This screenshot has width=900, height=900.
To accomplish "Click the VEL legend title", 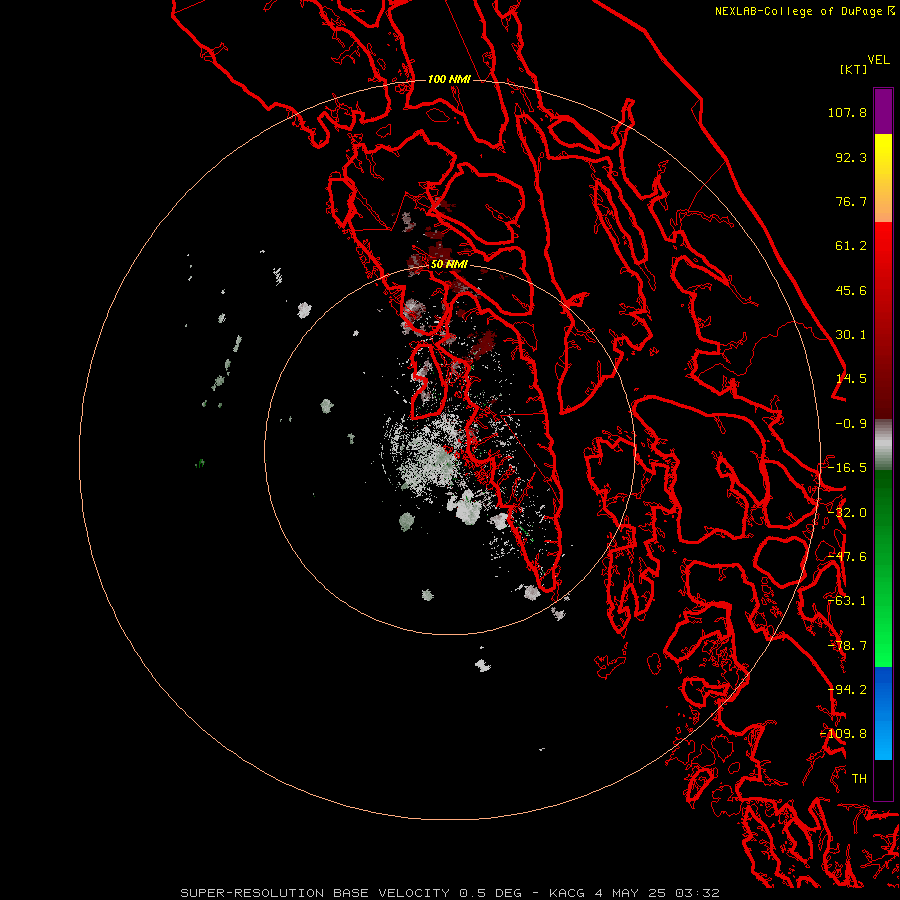I will tap(878, 60).
